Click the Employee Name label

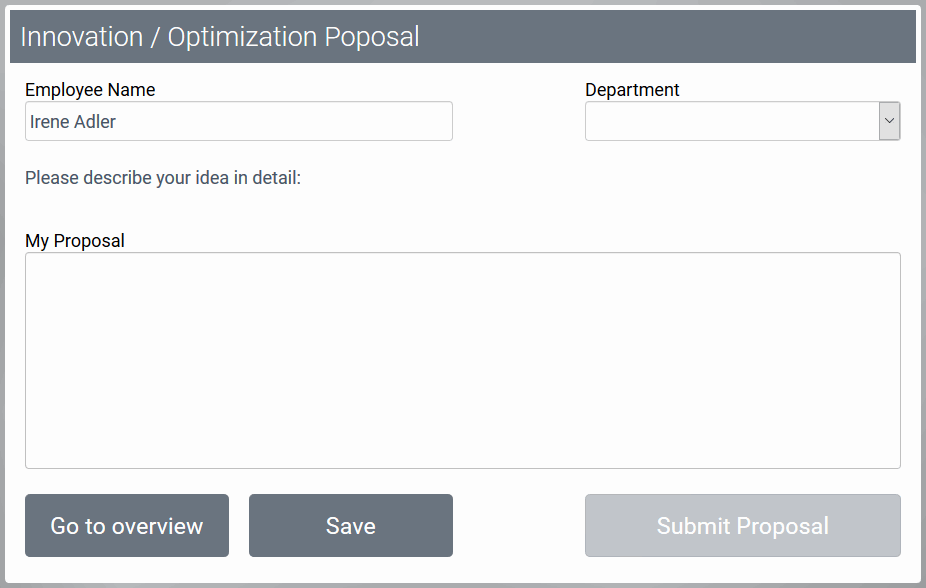[x=89, y=90]
